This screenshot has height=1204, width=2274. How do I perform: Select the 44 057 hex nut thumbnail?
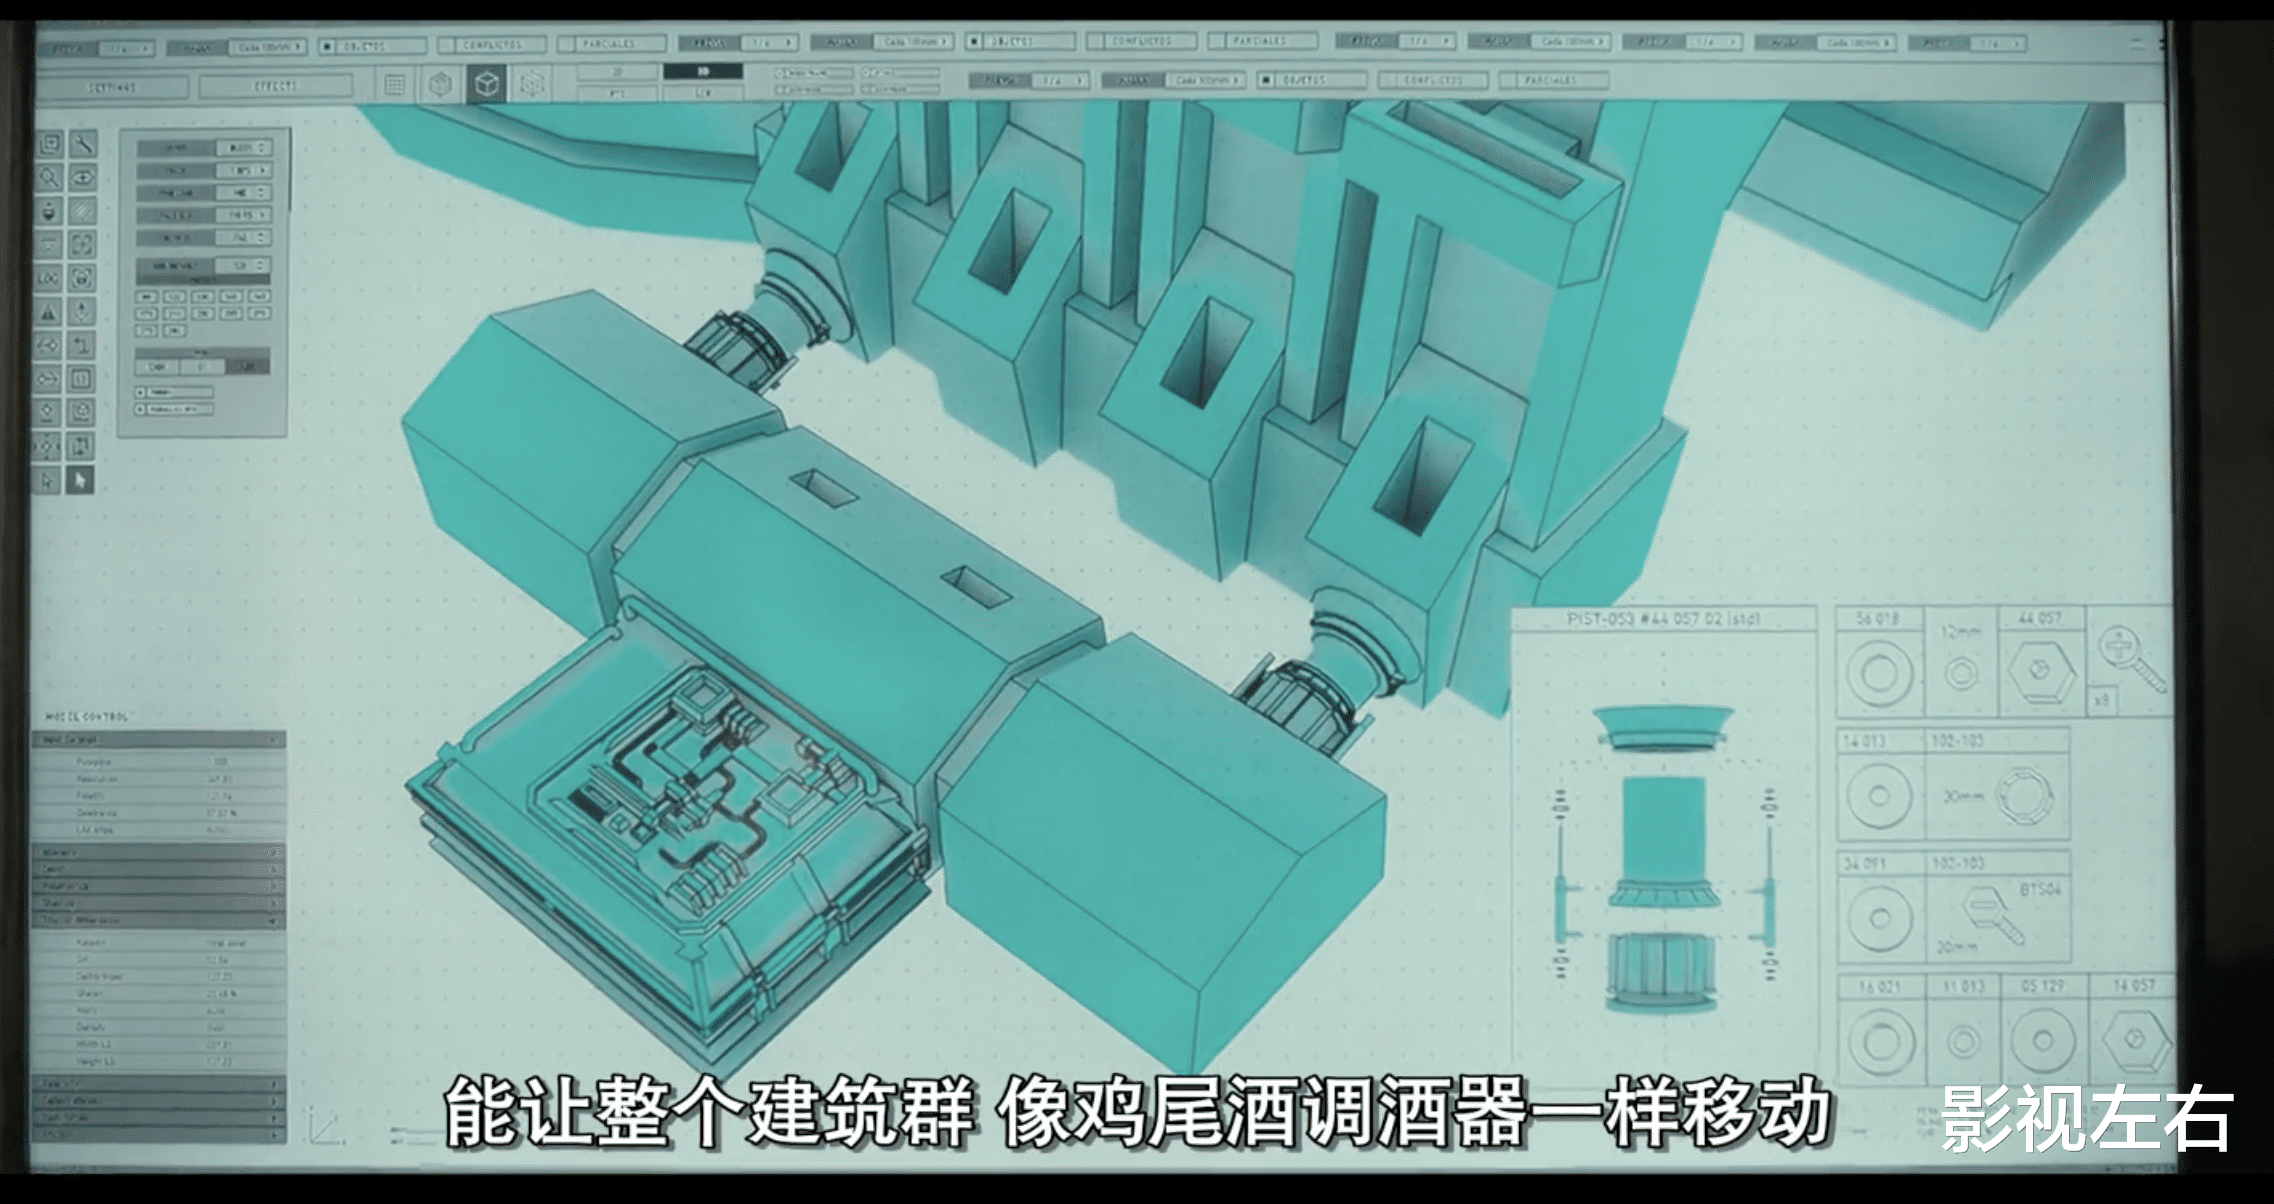[2040, 673]
